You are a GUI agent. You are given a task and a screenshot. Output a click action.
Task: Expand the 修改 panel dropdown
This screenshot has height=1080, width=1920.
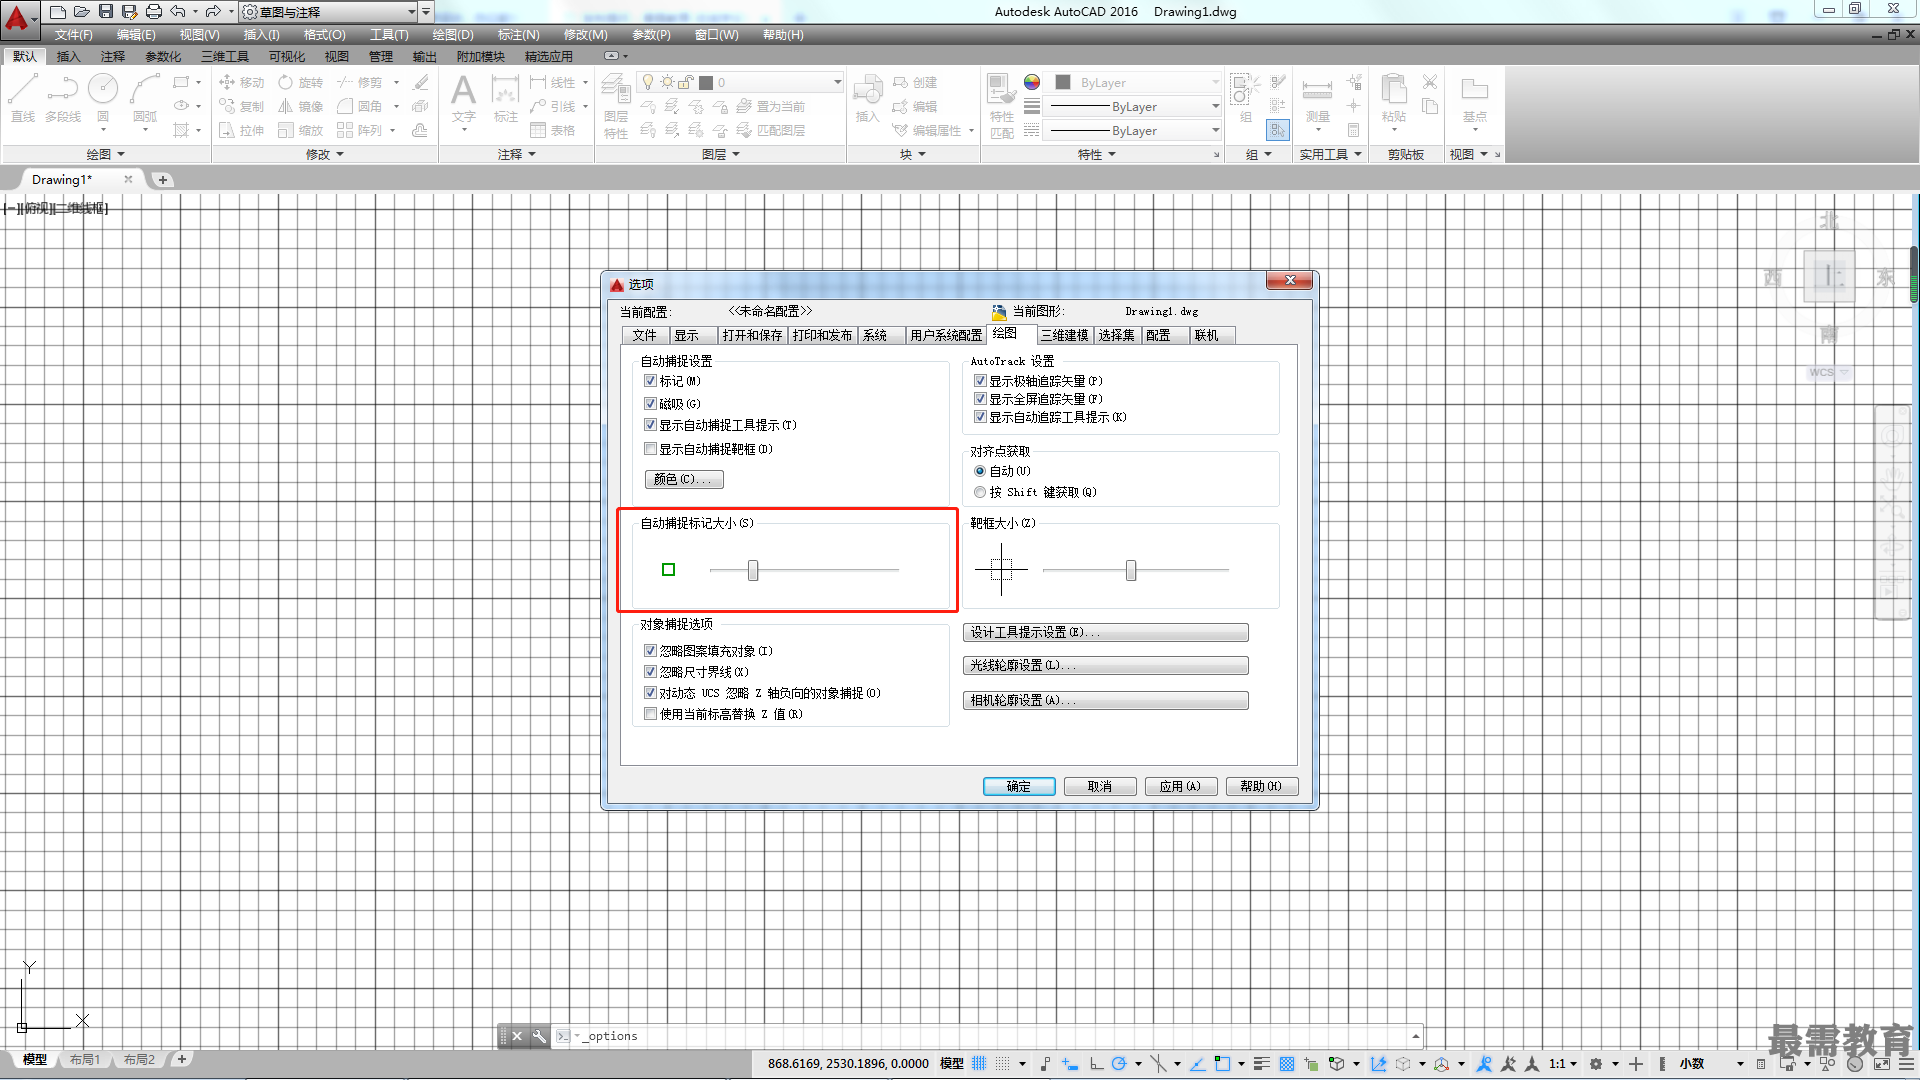point(325,154)
